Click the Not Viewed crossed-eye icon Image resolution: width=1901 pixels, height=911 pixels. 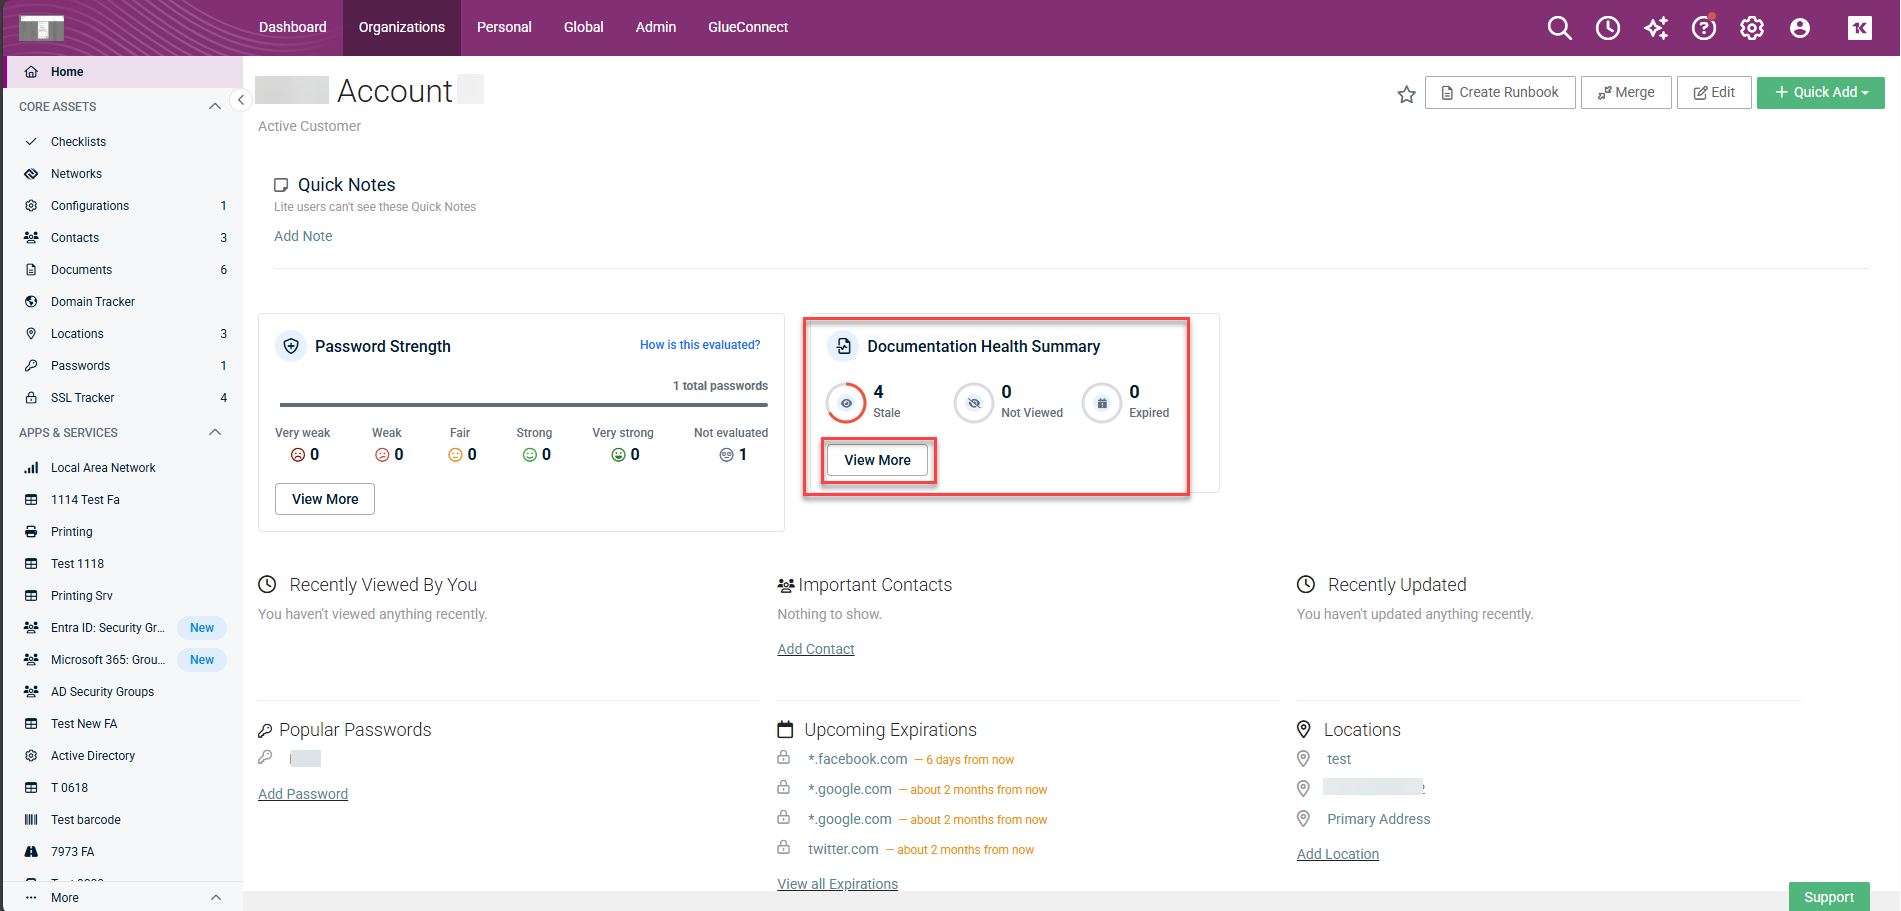click(x=973, y=403)
